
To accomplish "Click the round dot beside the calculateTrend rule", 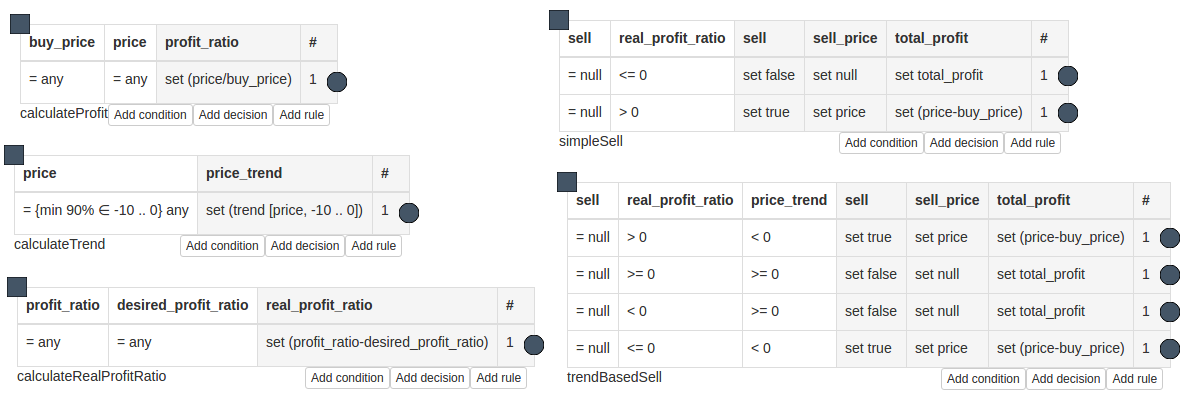I will pos(408,212).
